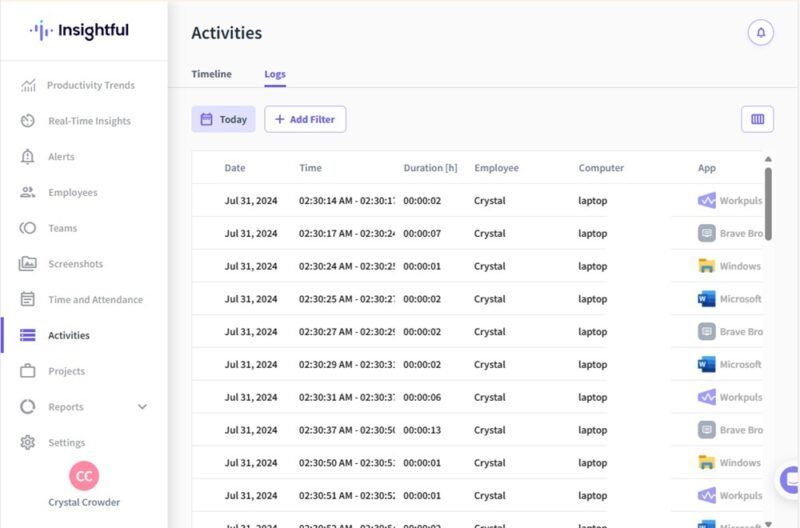
Task: Click Jul 31, 2024 in 02:30:24 AM row
Action: [x=251, y=266]
